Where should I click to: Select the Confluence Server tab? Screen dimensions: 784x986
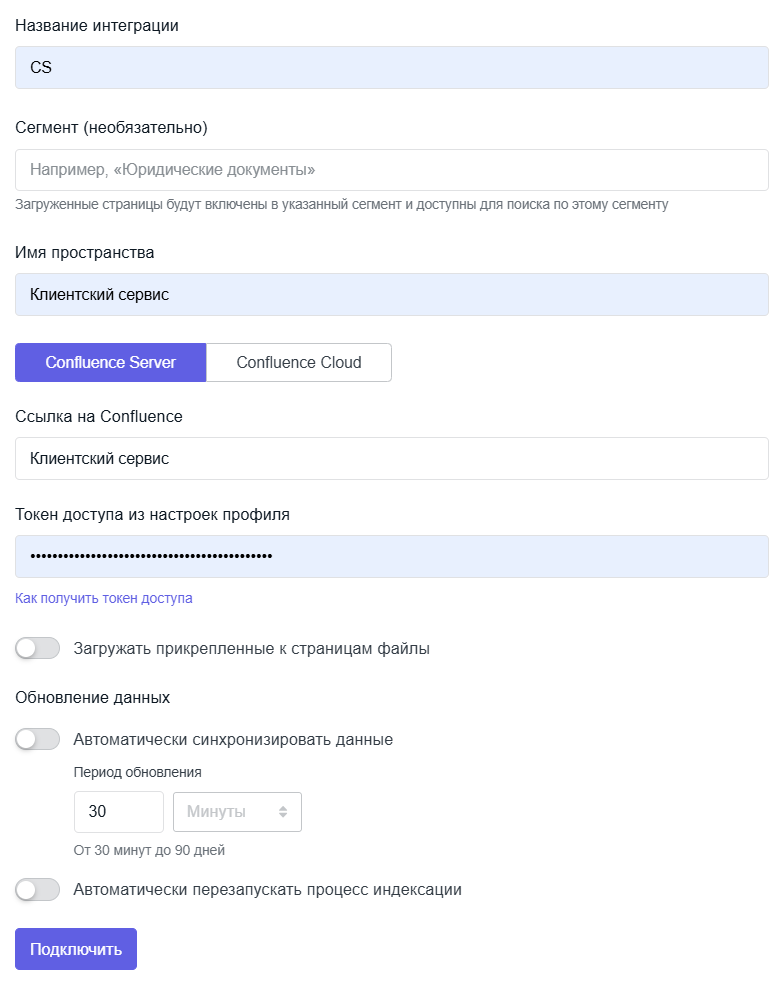click(111, 362)
